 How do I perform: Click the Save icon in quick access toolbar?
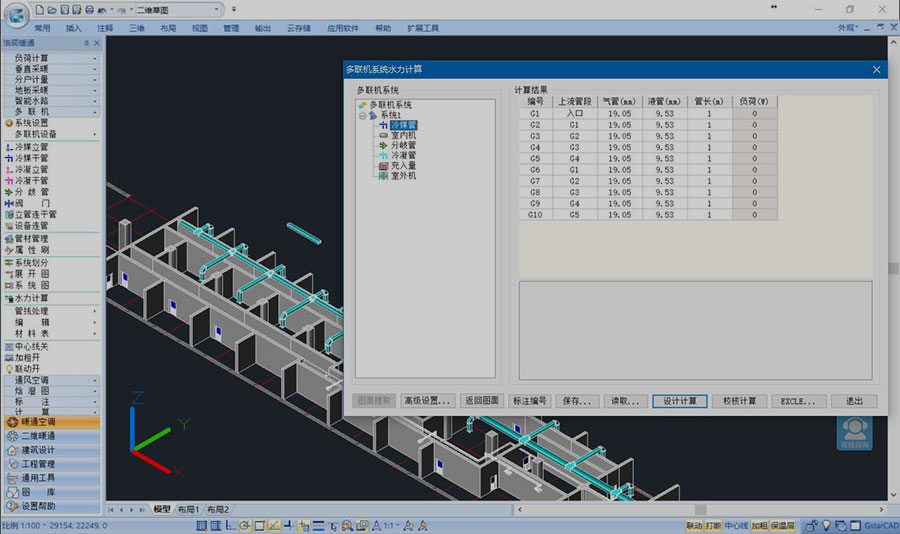pos(63,9)
